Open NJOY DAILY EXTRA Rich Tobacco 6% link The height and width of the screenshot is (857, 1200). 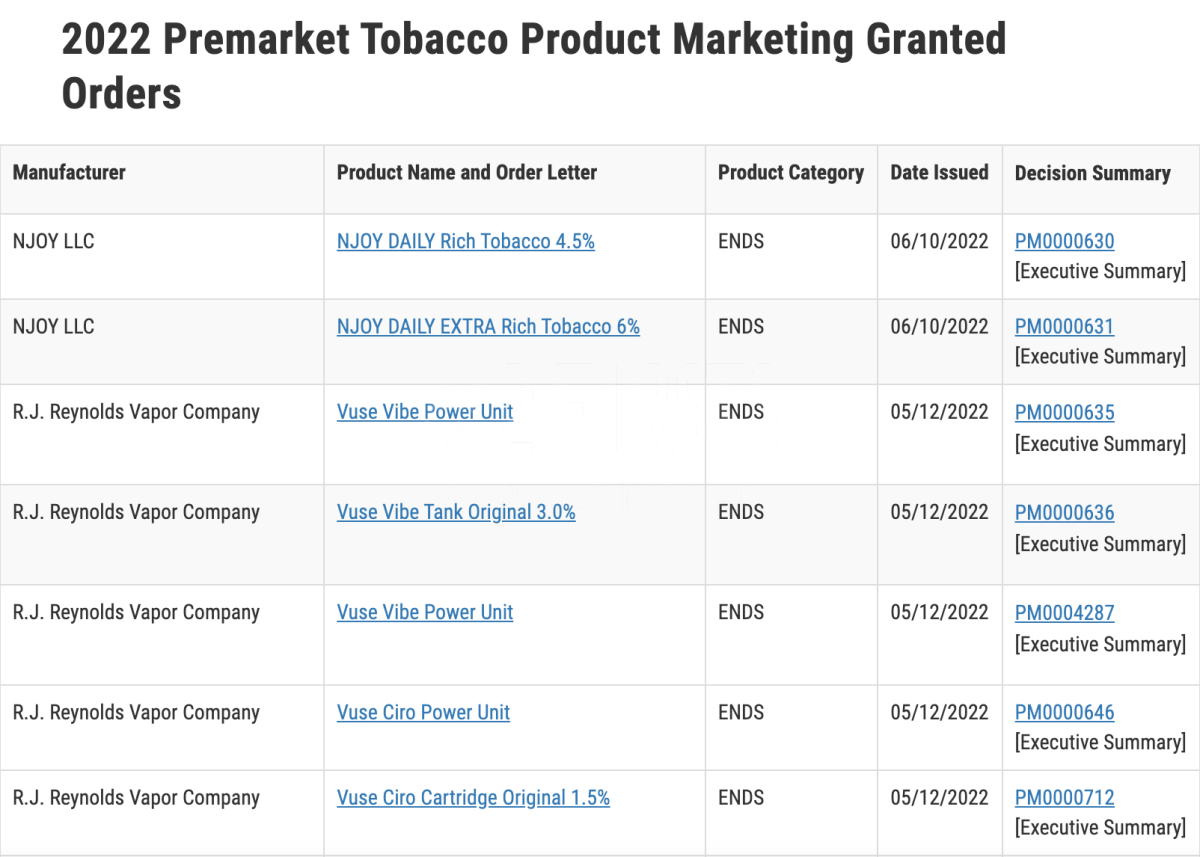488,326
